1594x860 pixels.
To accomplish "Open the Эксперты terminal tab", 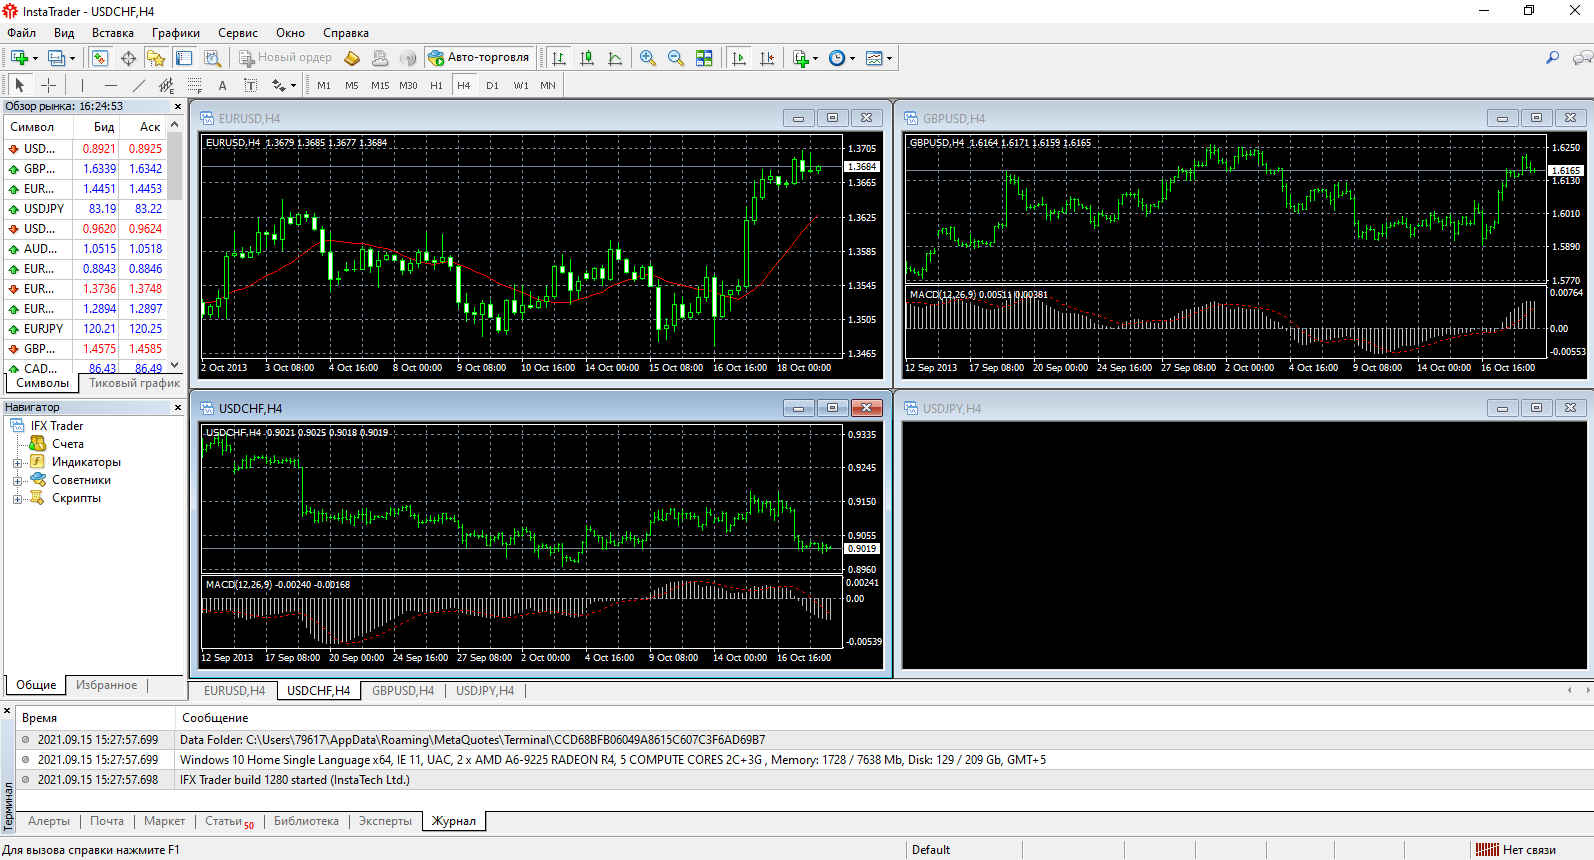I will tap(385, 821).
